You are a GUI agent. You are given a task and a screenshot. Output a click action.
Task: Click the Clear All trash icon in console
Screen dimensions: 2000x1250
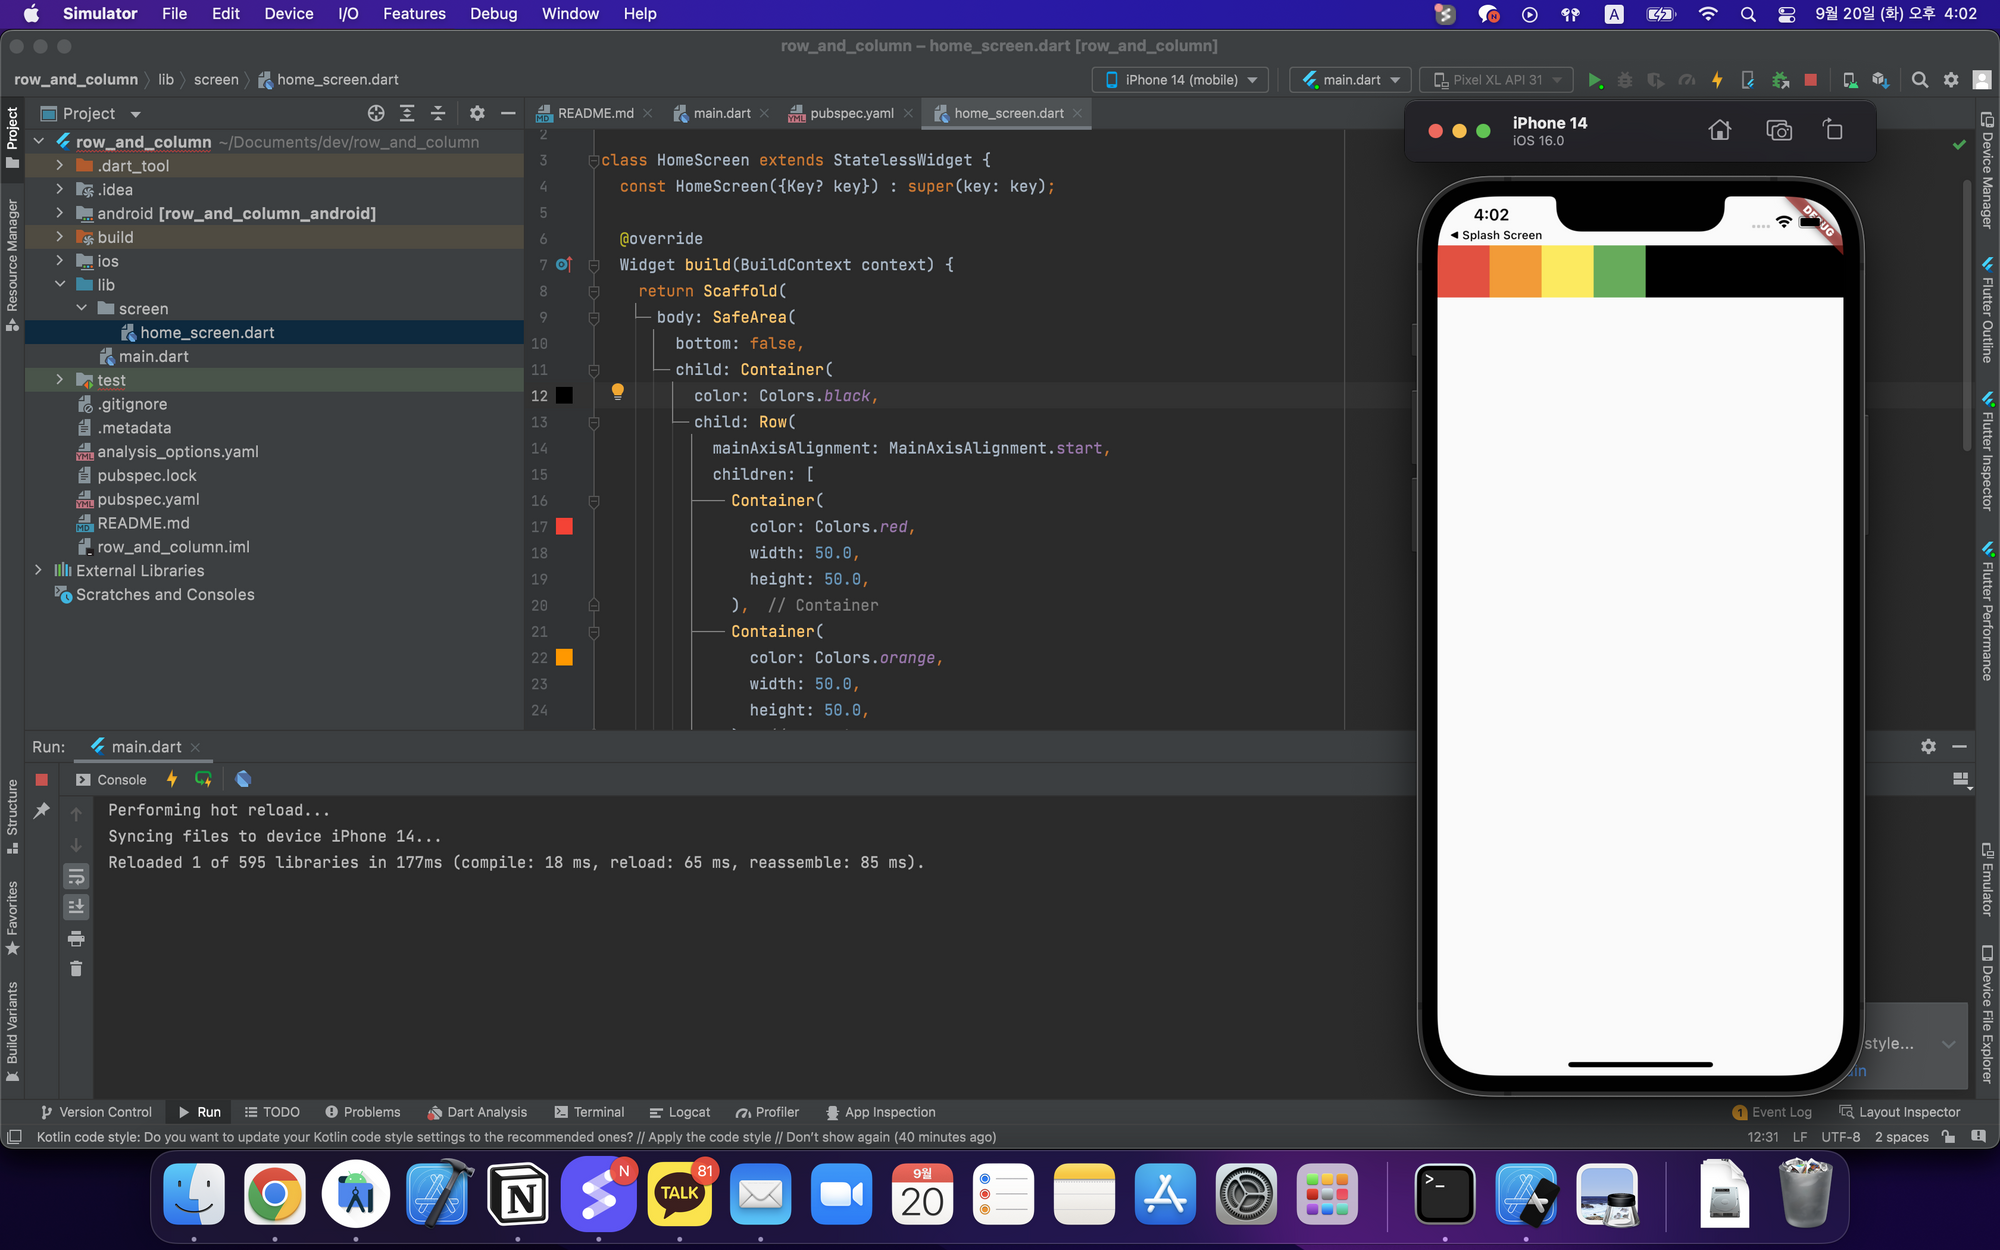click(x=76, y=969)
